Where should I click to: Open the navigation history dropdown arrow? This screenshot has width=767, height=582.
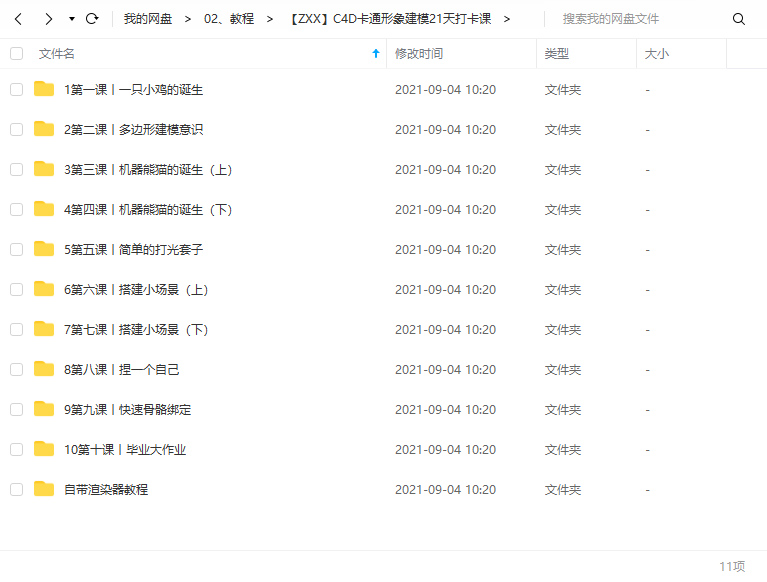72,19
